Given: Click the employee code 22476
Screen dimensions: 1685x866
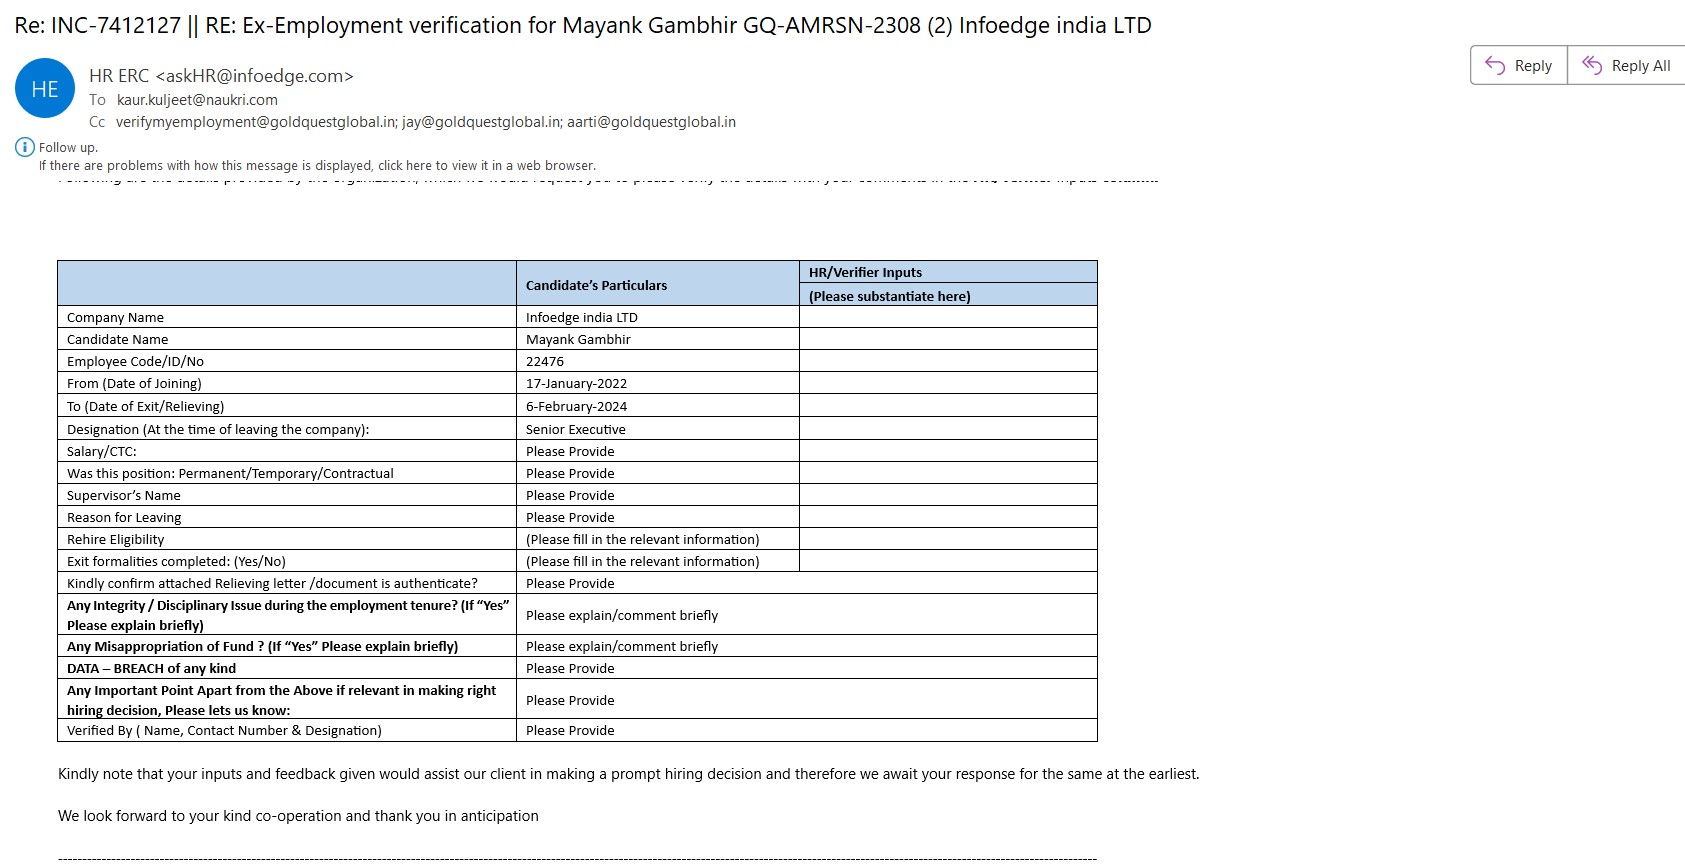Looking at the screenshot, I should point(545,361).
